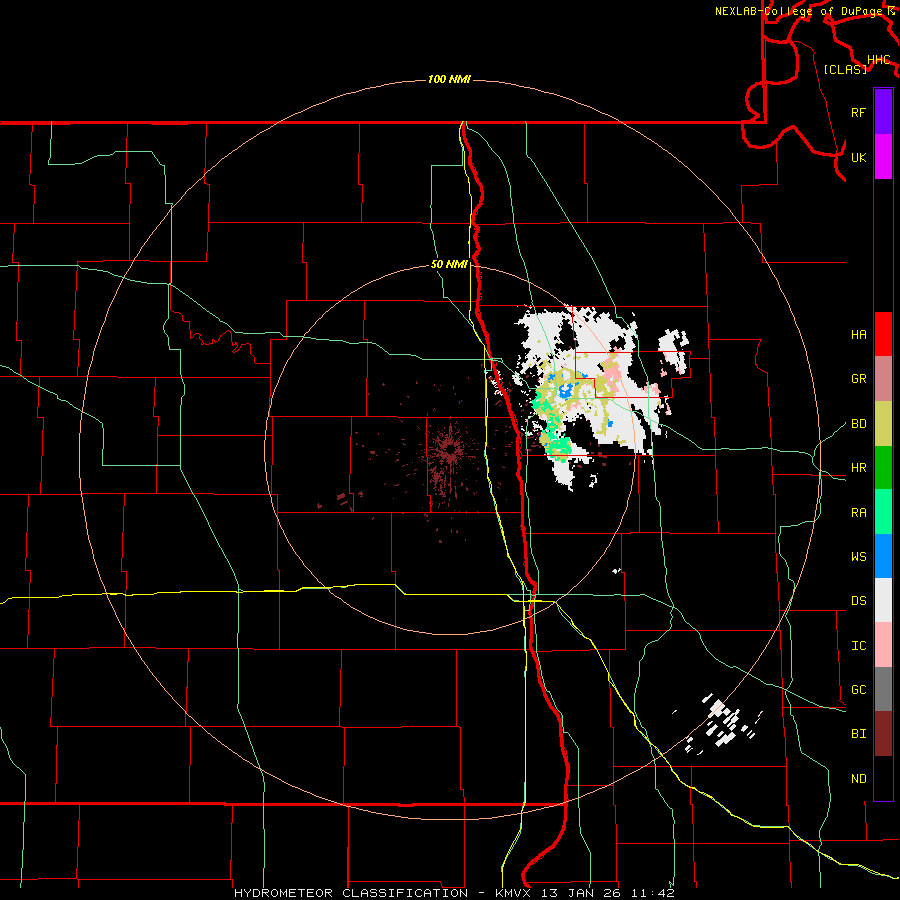Click the 100 NMI range ring label
This screenshot has height=900, width=900.
449,79
